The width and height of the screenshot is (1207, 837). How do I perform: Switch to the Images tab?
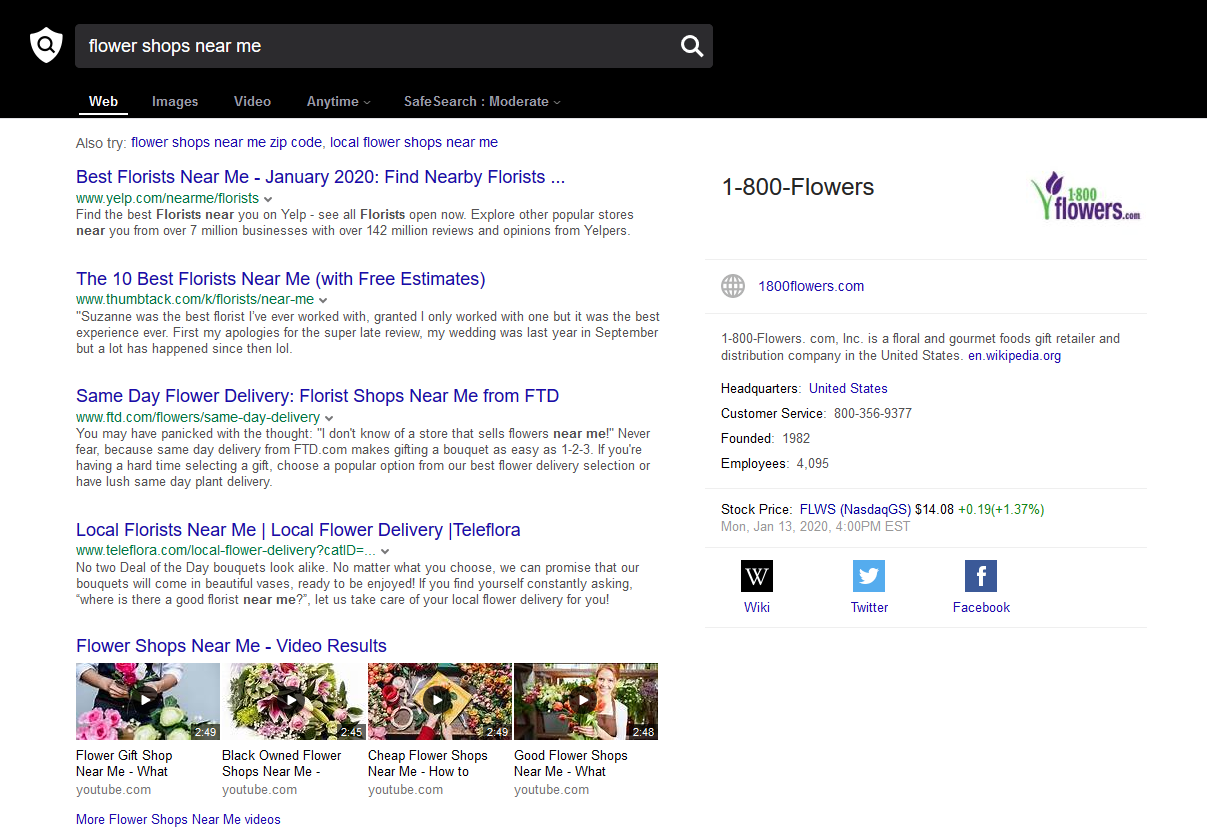tap(175, 101)
